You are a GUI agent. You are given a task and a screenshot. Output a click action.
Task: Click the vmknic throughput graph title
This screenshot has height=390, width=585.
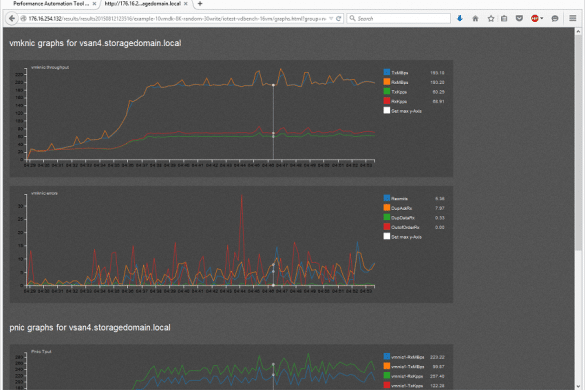click(50, 68)
